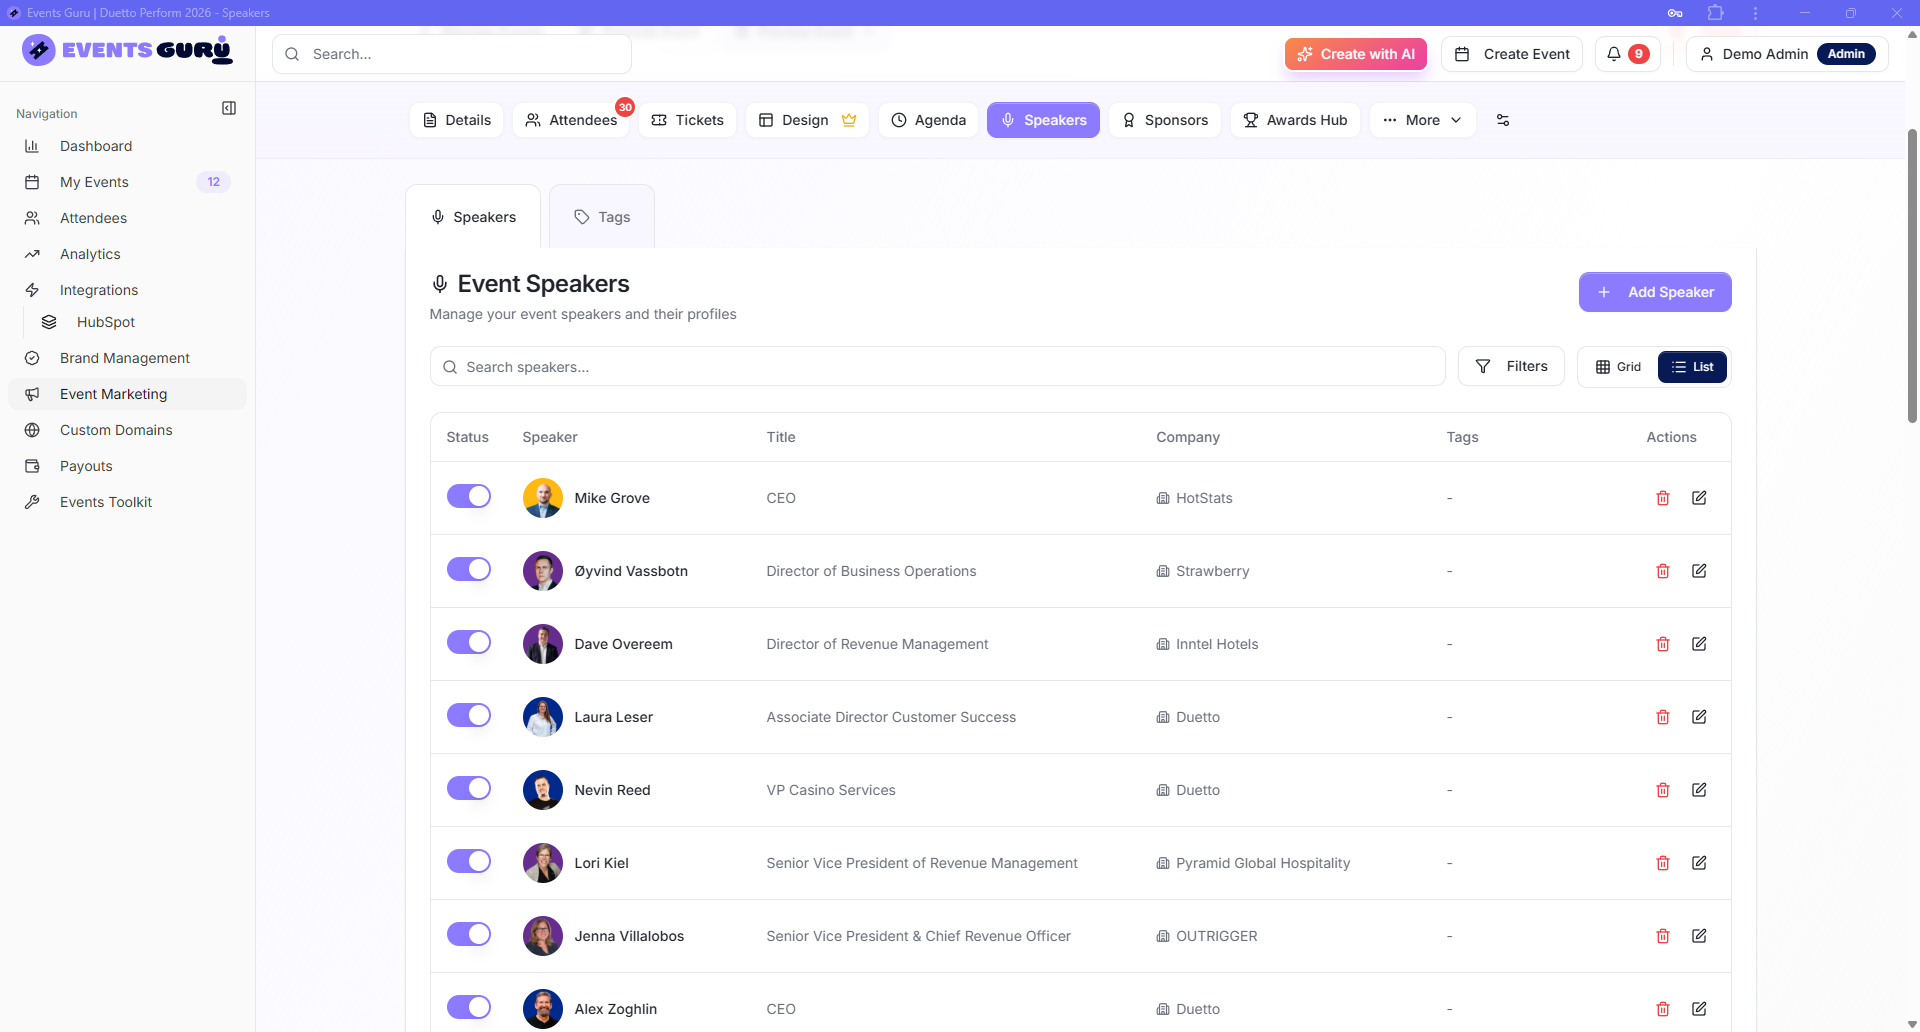Delete the Laura Leser speaker

pyautogui.click(x=1663, y=717)
